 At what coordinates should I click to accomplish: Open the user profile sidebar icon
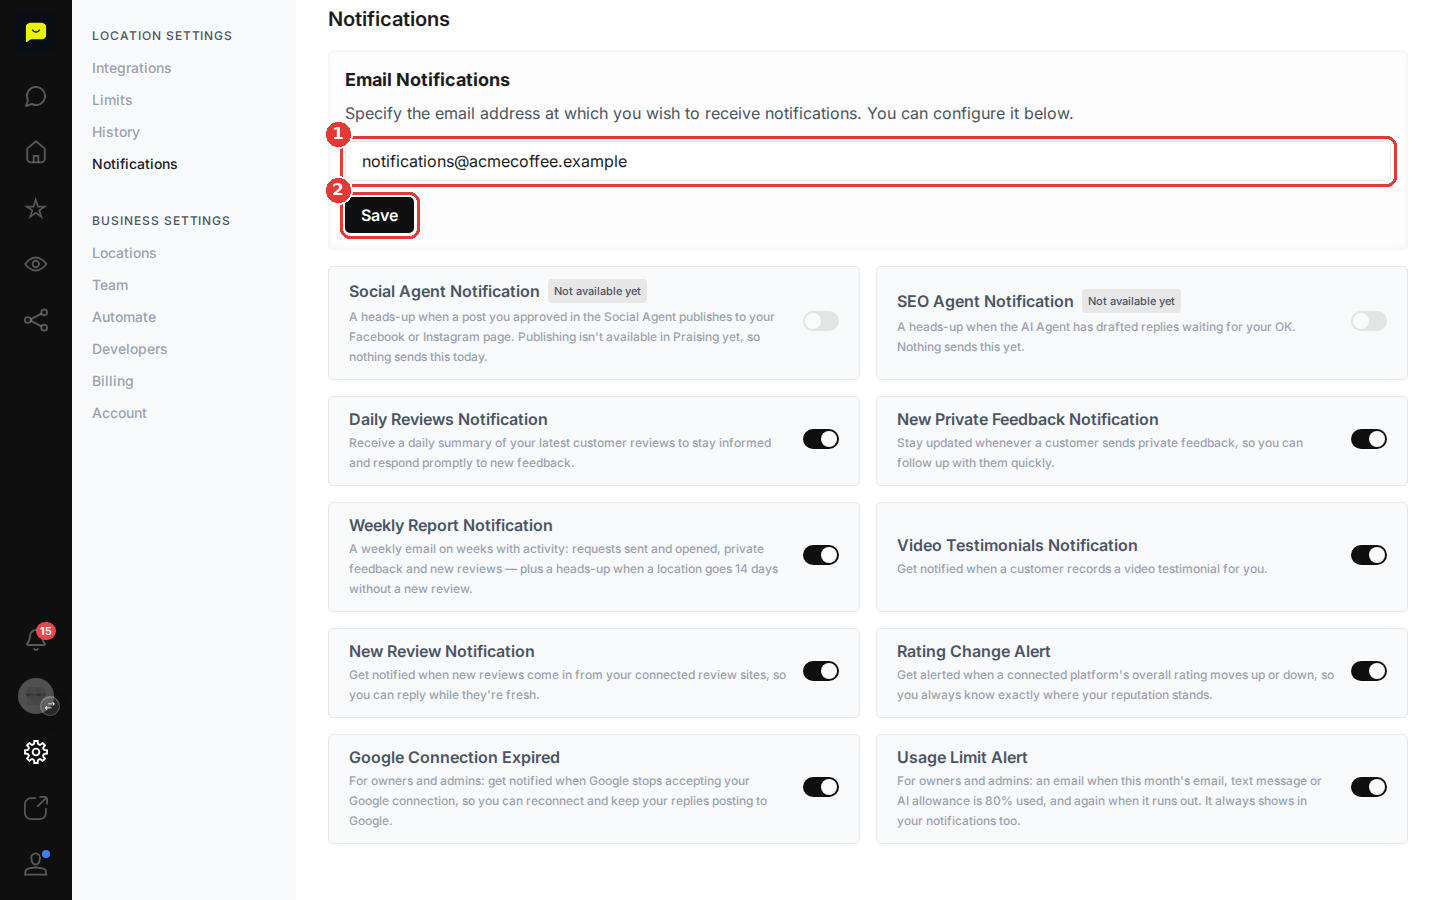click(x=36, y=864)
